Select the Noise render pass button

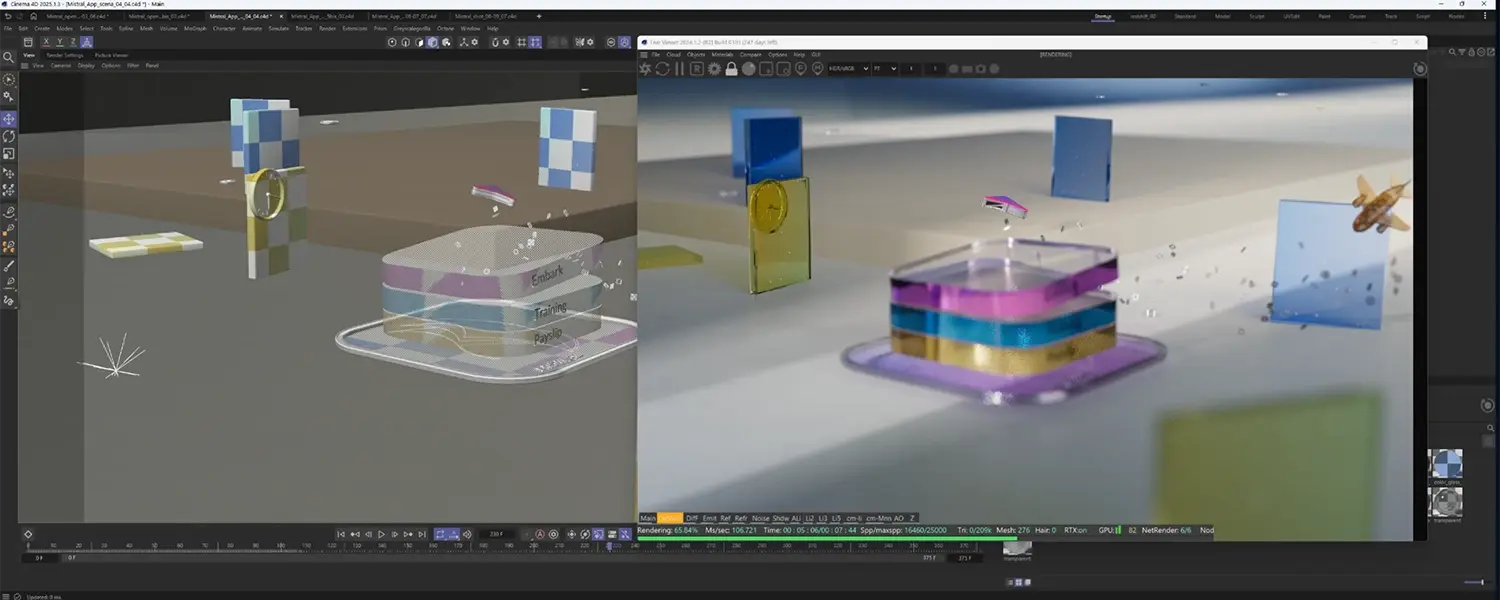click(761, 518)
